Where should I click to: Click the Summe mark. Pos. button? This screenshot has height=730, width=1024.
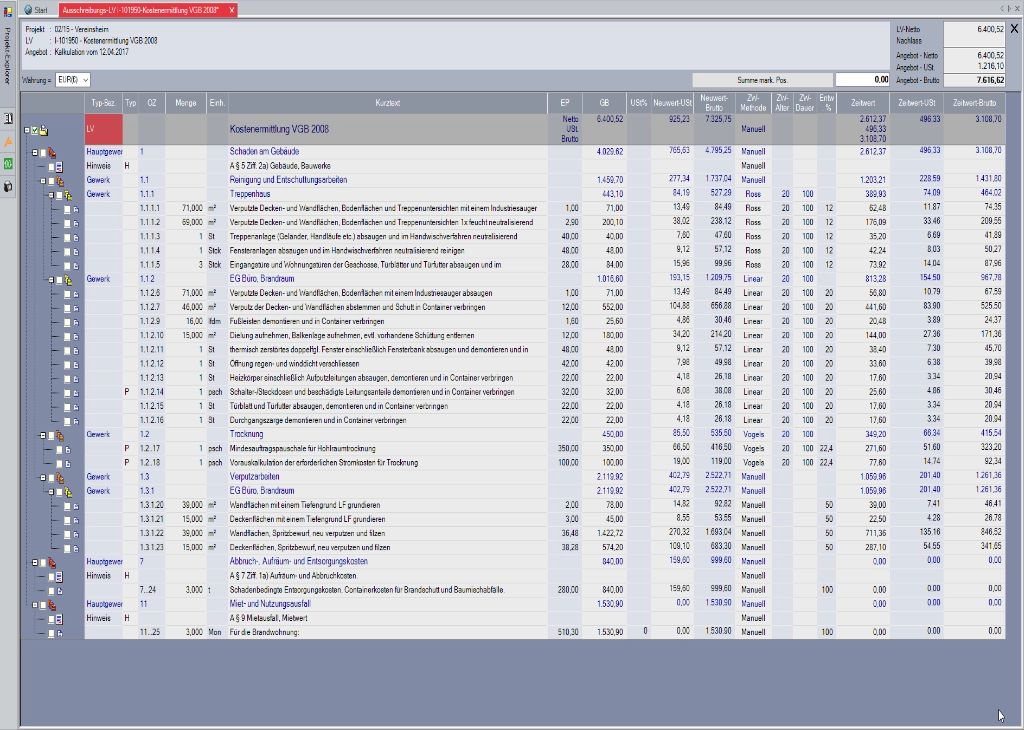[x=762, y=79]
